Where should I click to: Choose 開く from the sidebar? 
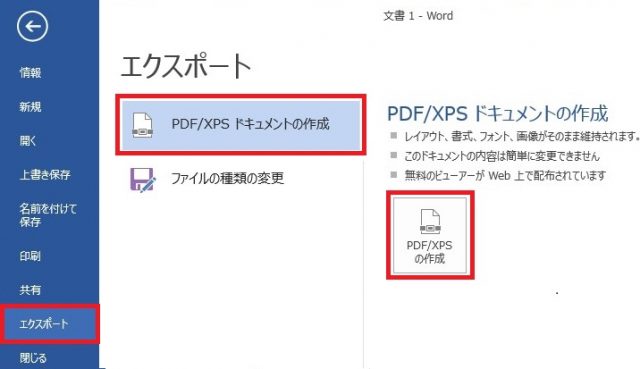(x=28, y=141)
